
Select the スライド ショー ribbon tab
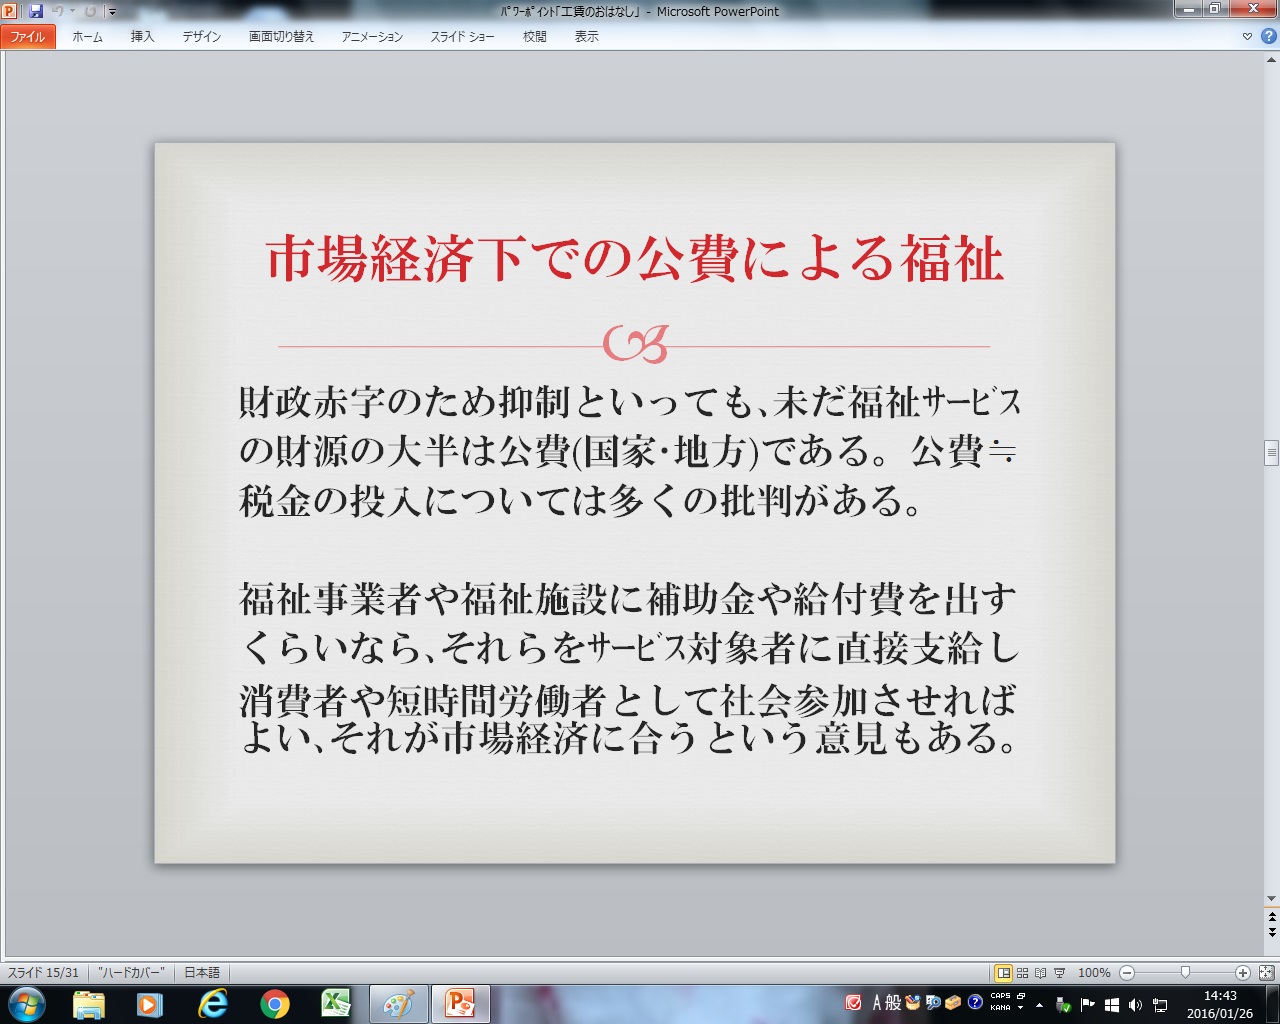click(463, 37)
